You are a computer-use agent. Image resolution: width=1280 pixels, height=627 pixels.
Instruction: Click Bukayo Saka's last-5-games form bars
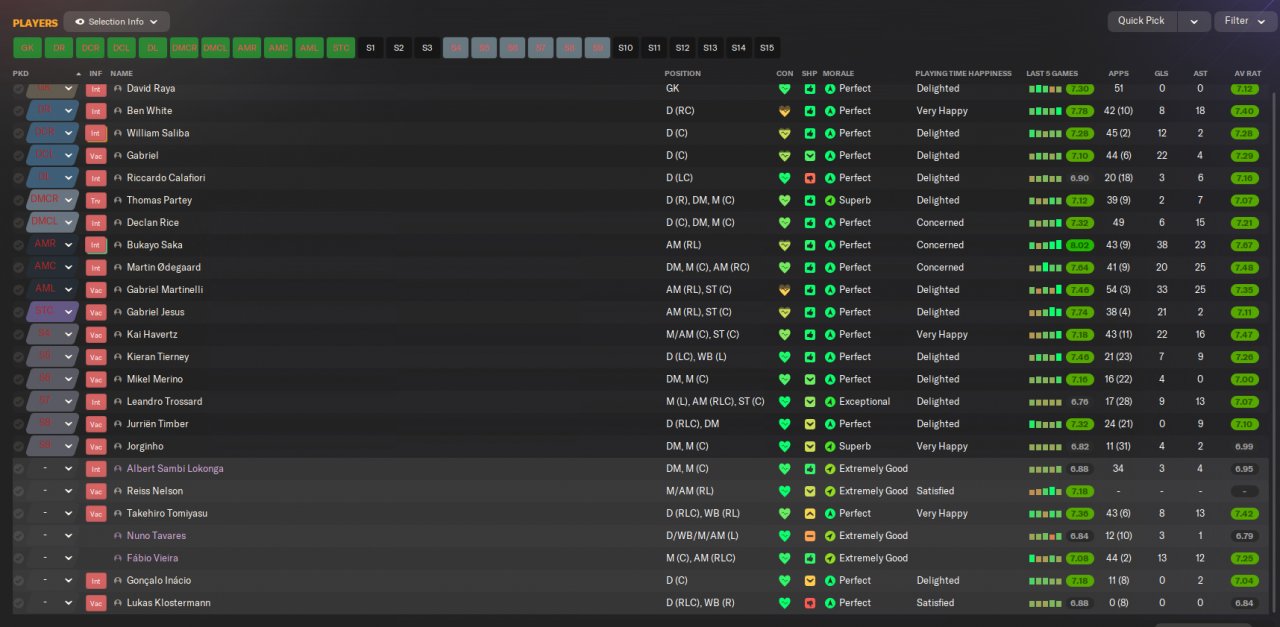coord(1046,245)
